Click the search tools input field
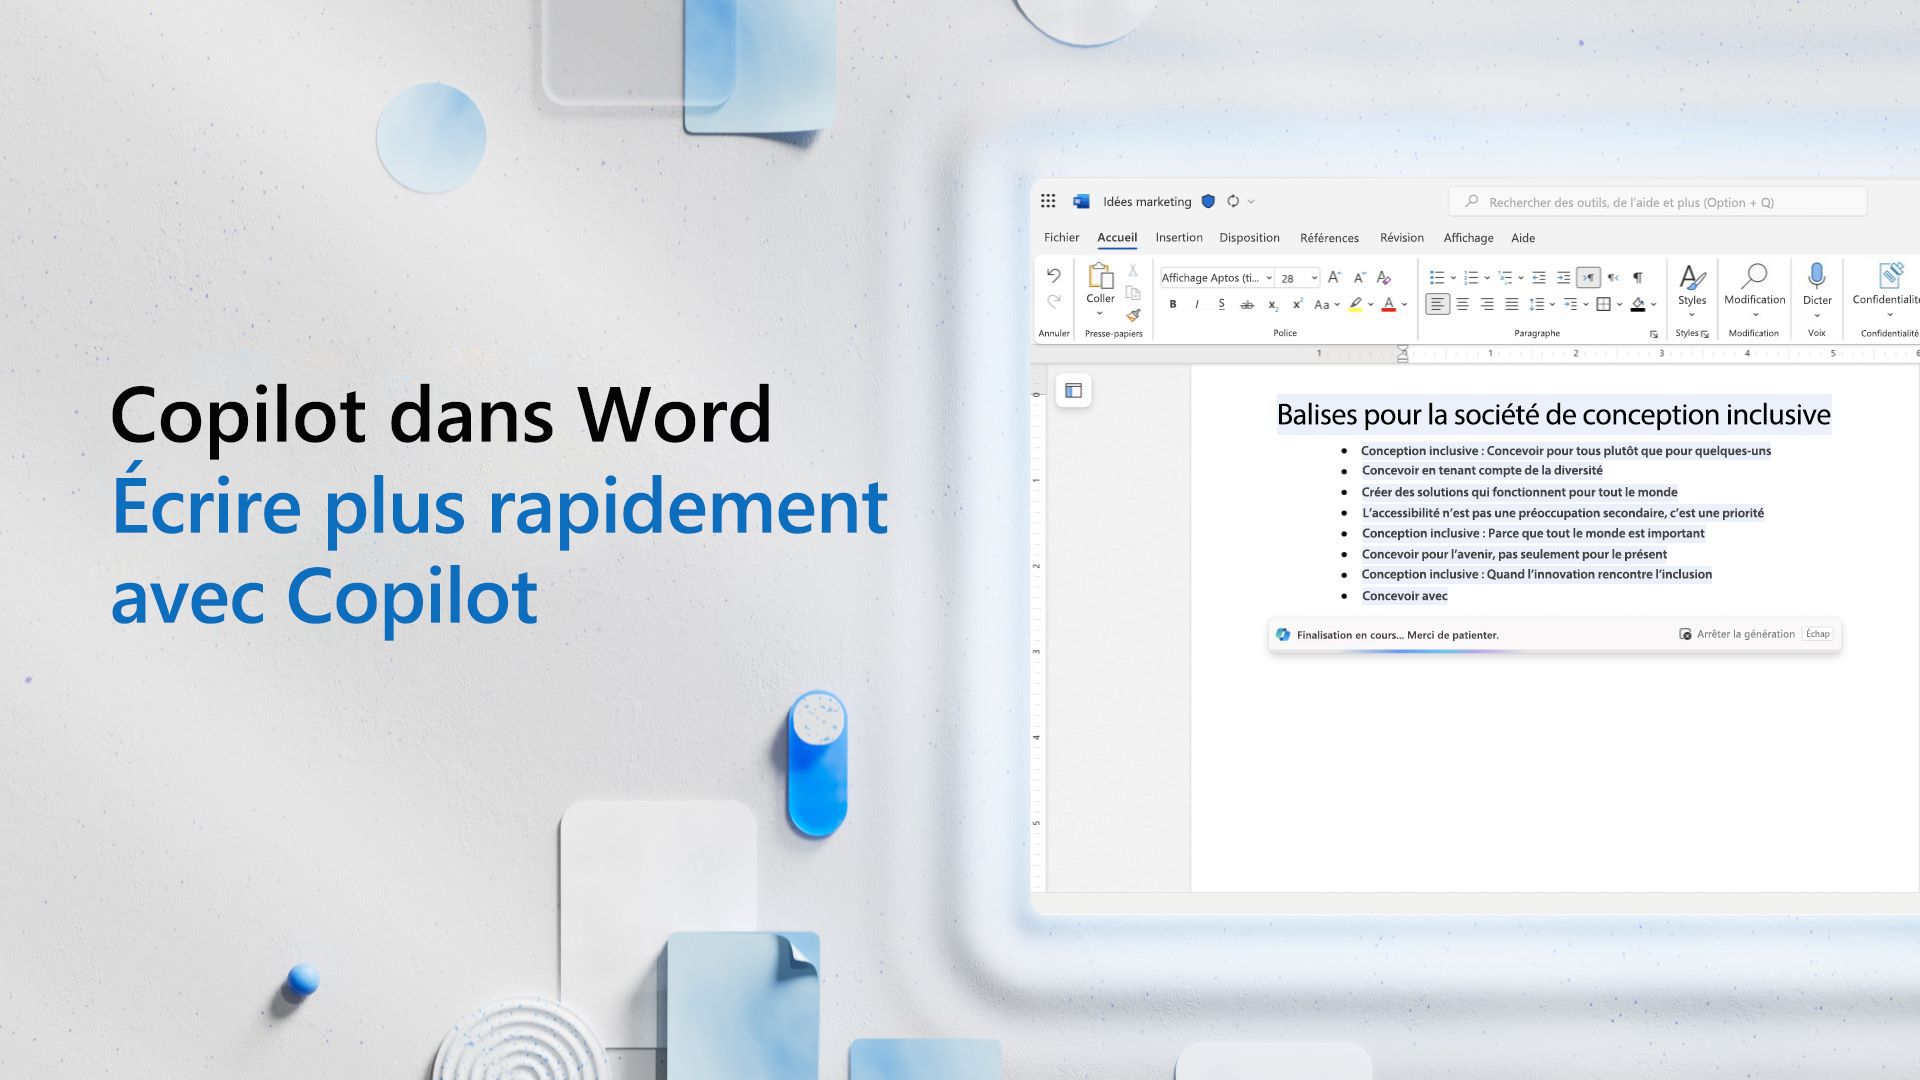This screenshot has height=1080, width=1920. point(1657,202)
